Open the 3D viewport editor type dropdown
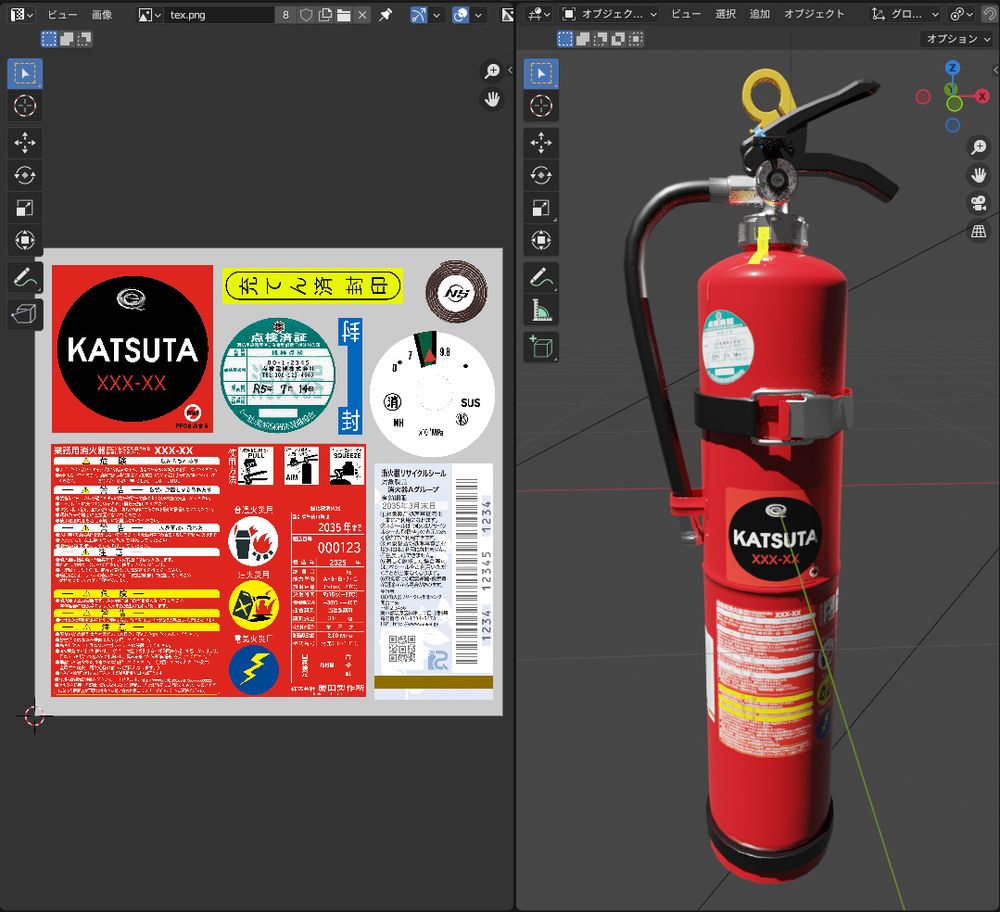The image size is (1000, 912). 540,15
